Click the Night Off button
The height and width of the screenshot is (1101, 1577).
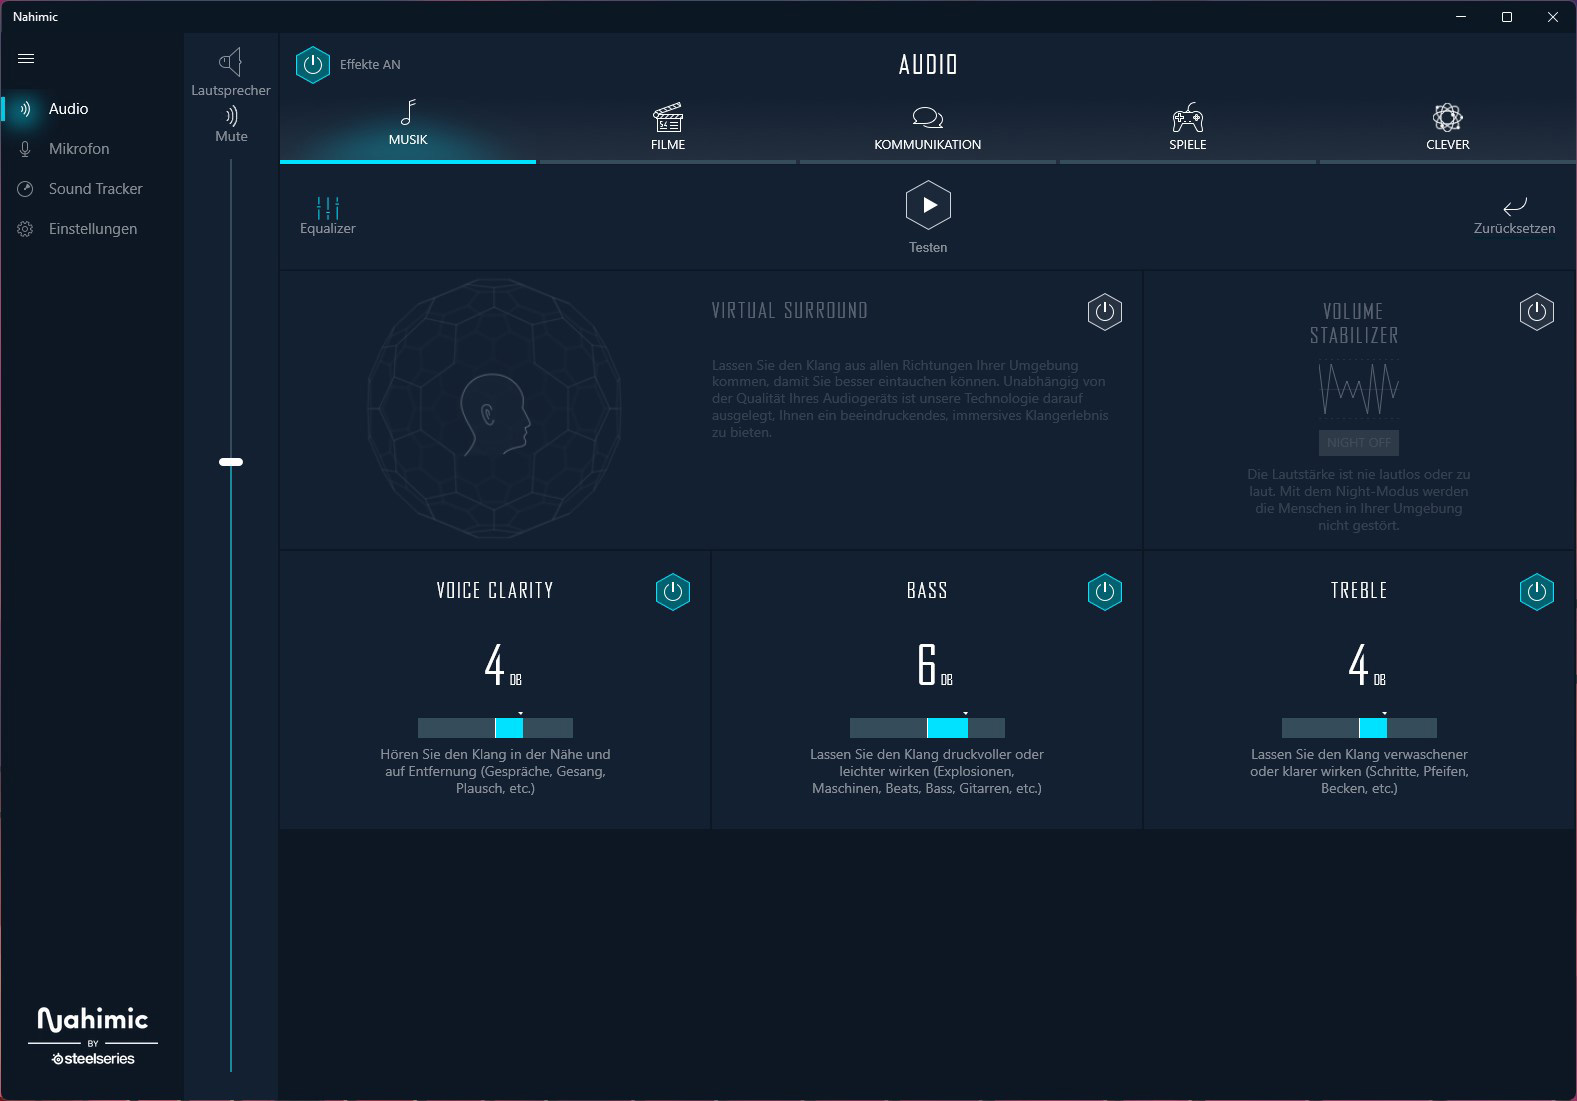click(1359, 443)
